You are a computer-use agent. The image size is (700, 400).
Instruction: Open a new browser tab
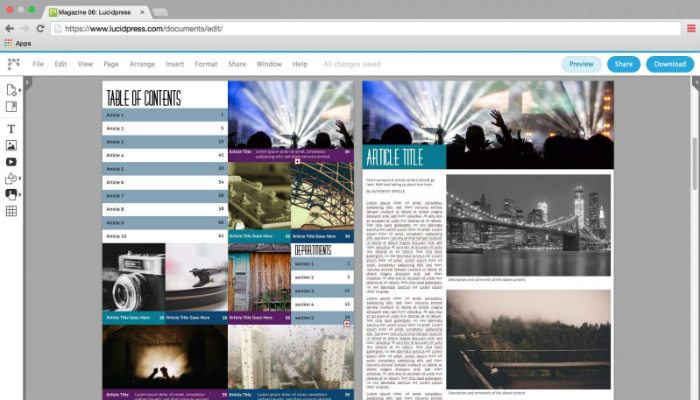coord(161,12)
